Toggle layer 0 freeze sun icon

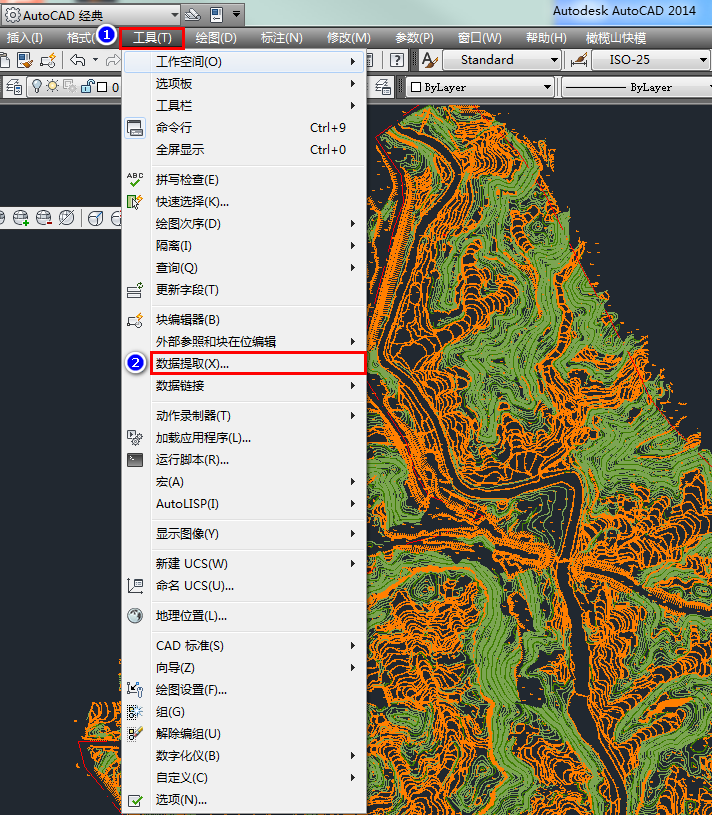[52, 86]
